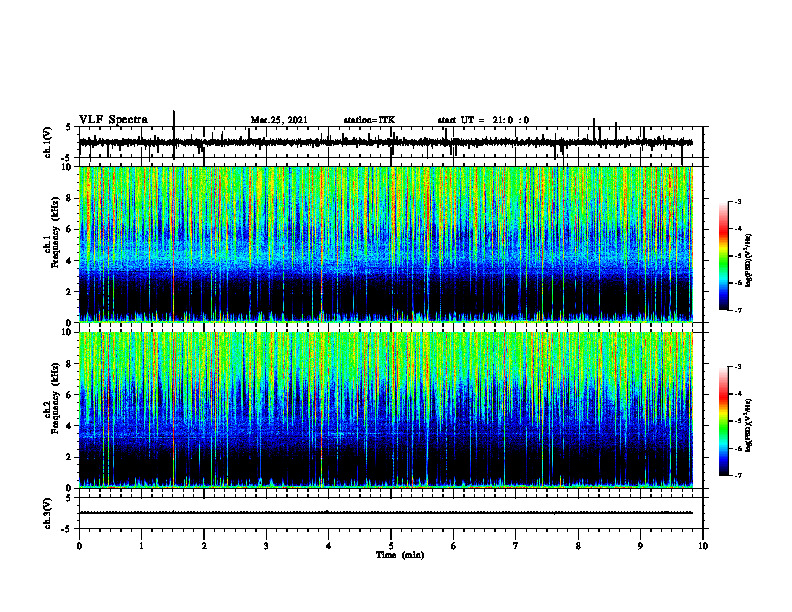Click time-axis tick label "7" minutes
792x612 pixels.
pos(516,546)
